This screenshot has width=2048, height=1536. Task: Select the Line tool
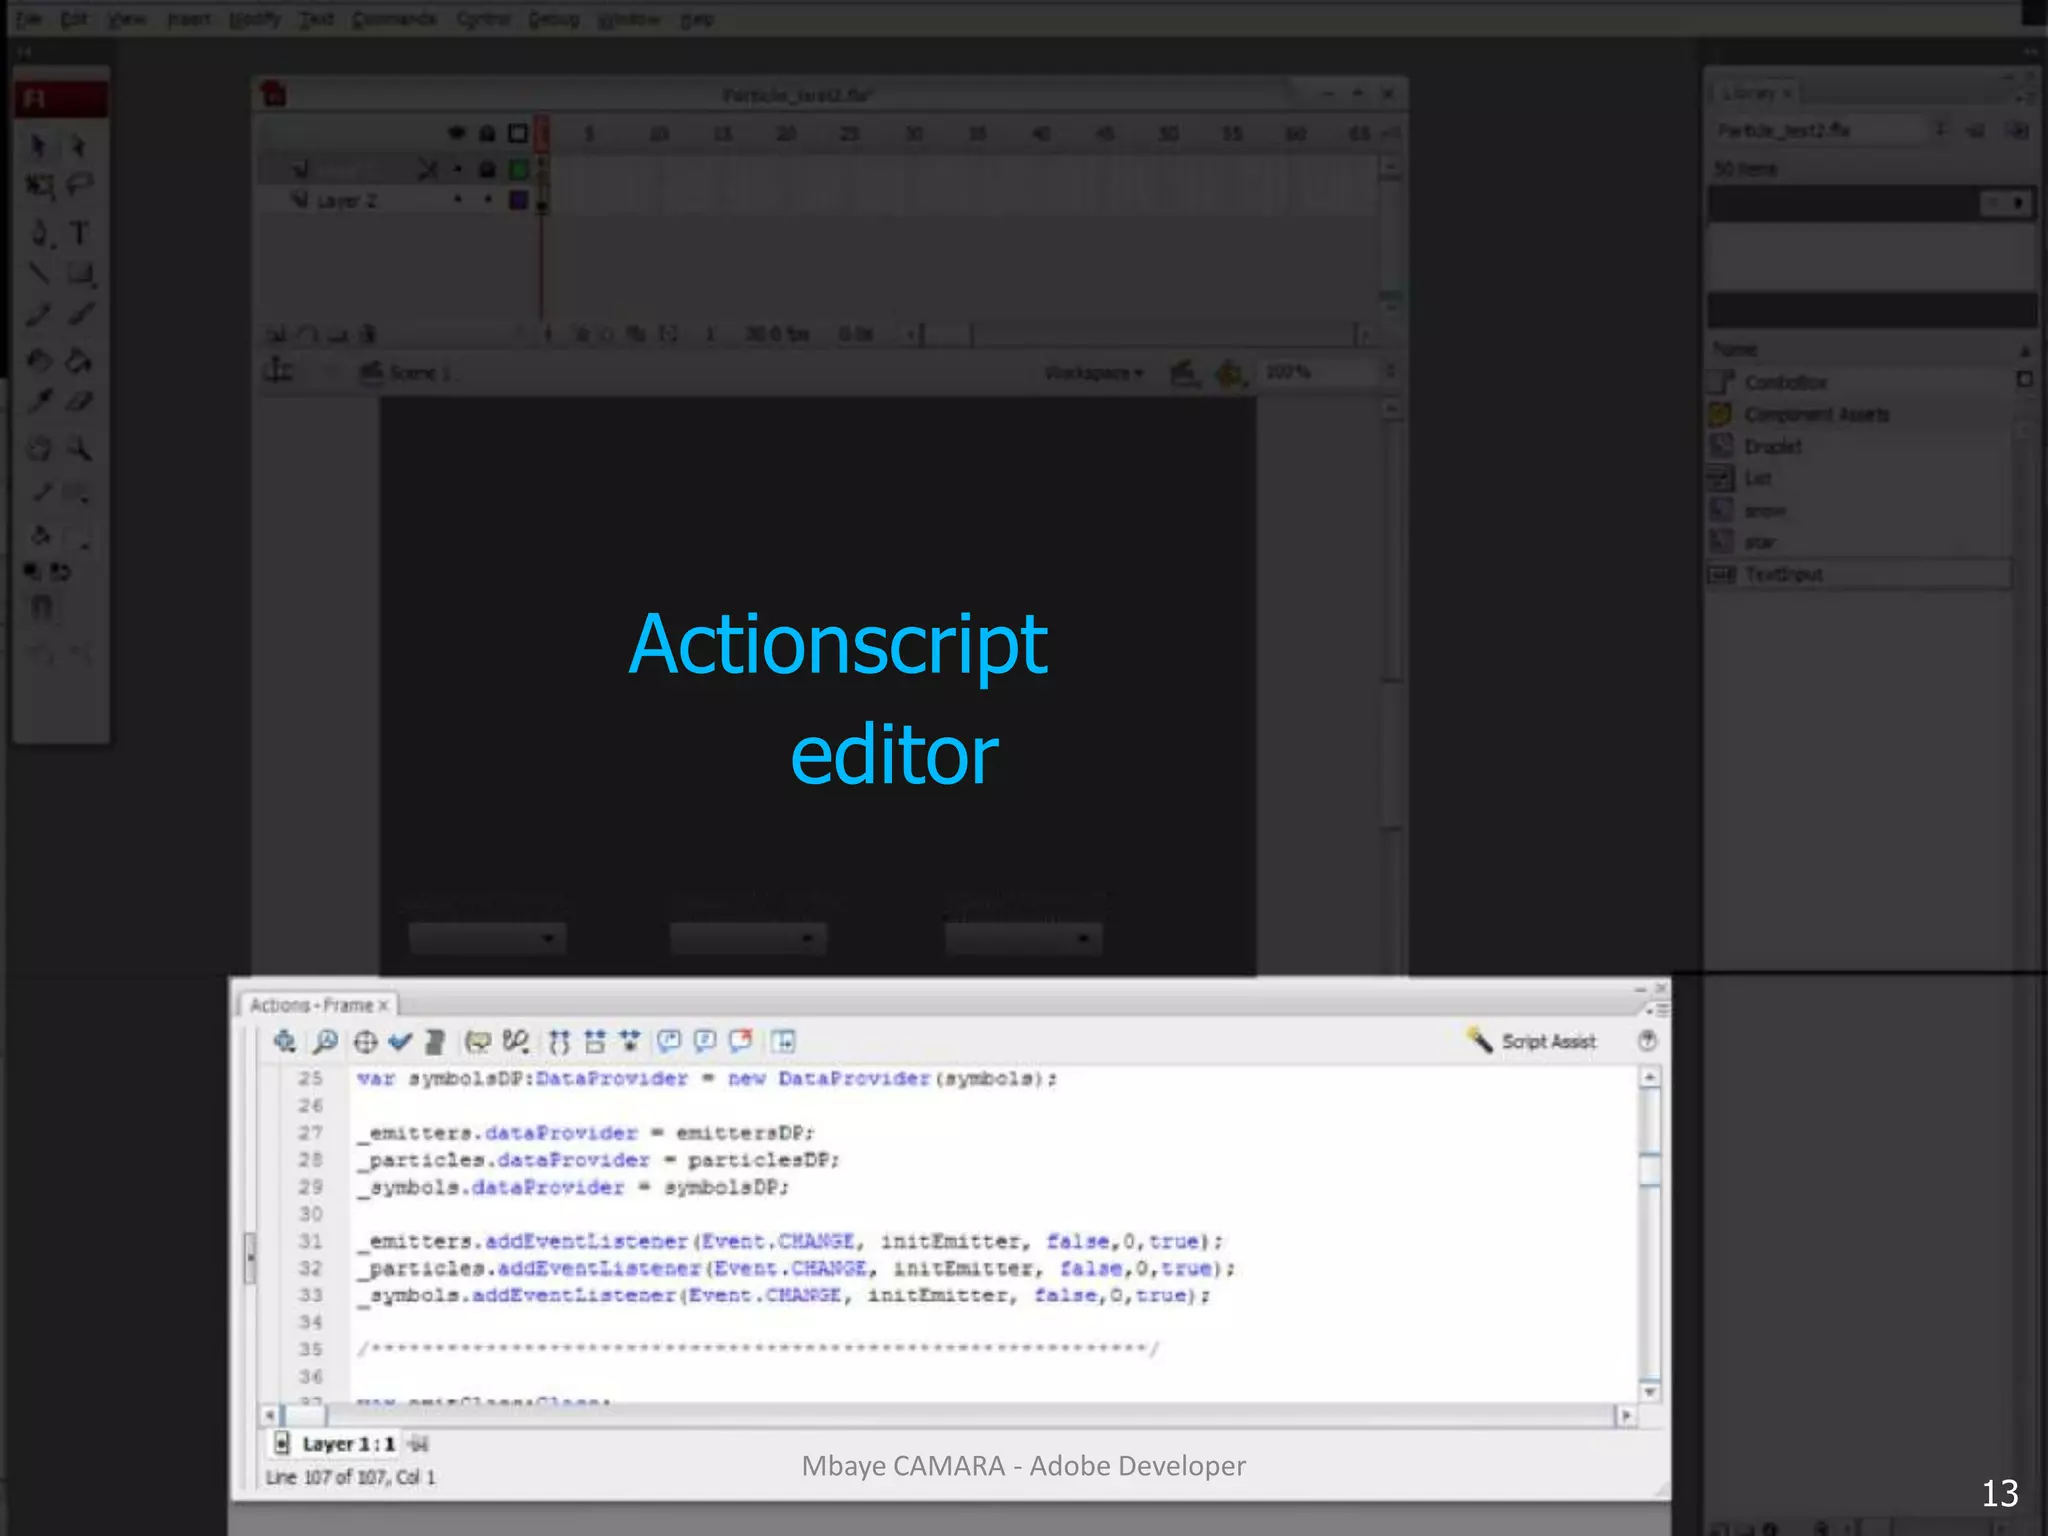pos(38,273)
